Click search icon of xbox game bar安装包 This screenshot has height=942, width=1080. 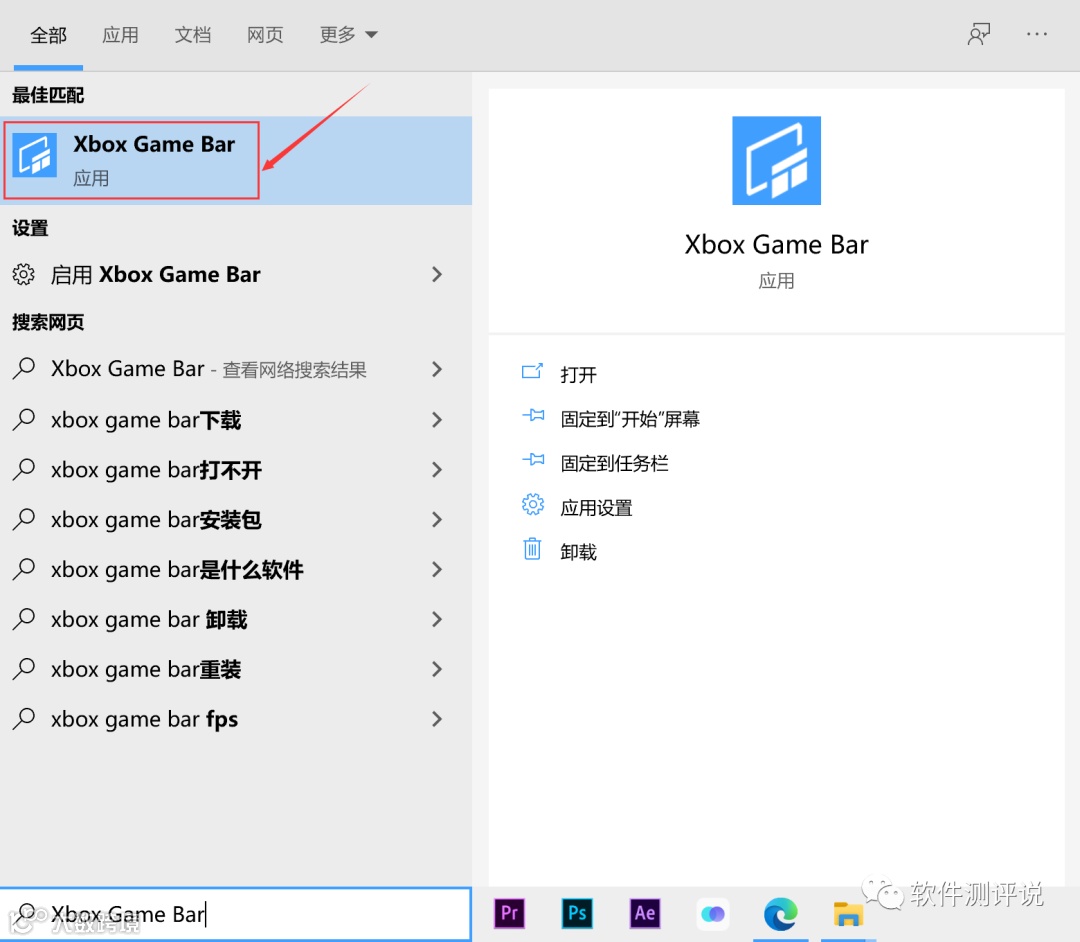coord(24,519)
